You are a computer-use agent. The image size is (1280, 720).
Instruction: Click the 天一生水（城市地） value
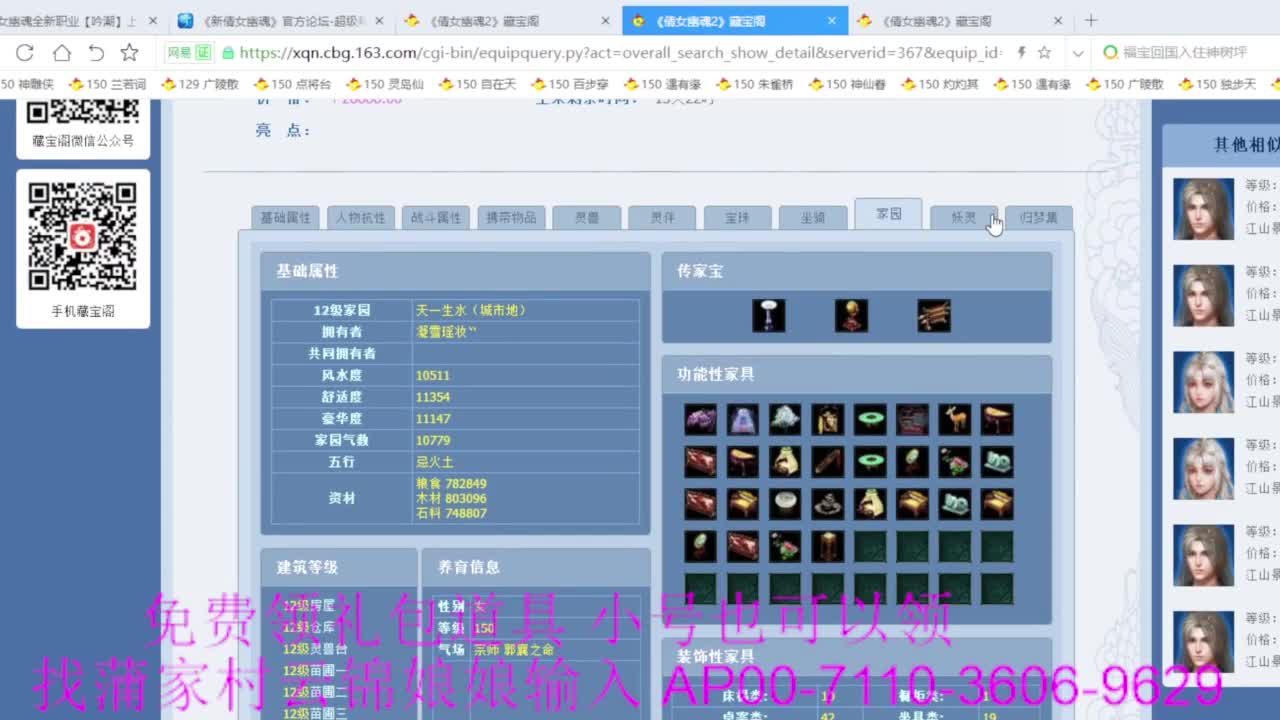[471, 310]
